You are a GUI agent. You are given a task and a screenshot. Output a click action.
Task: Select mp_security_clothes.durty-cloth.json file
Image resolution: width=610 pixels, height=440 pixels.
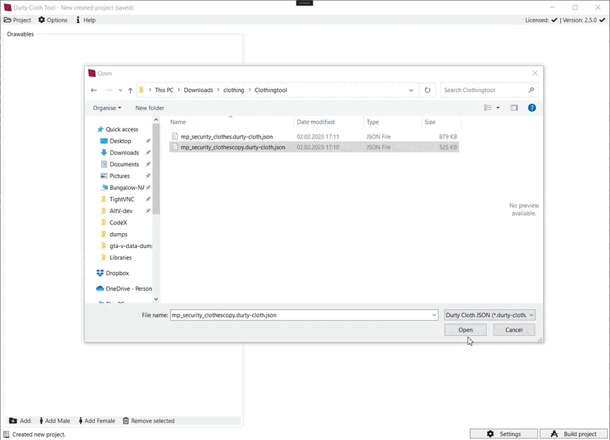(226, 137)
